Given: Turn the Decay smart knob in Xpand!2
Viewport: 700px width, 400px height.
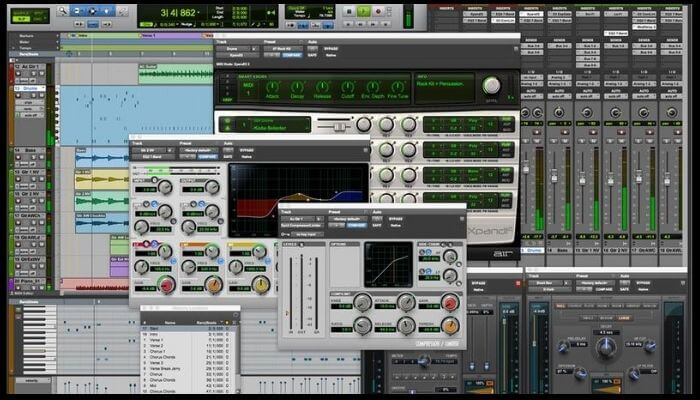Looking at the screenshot, I should [297, 87].
